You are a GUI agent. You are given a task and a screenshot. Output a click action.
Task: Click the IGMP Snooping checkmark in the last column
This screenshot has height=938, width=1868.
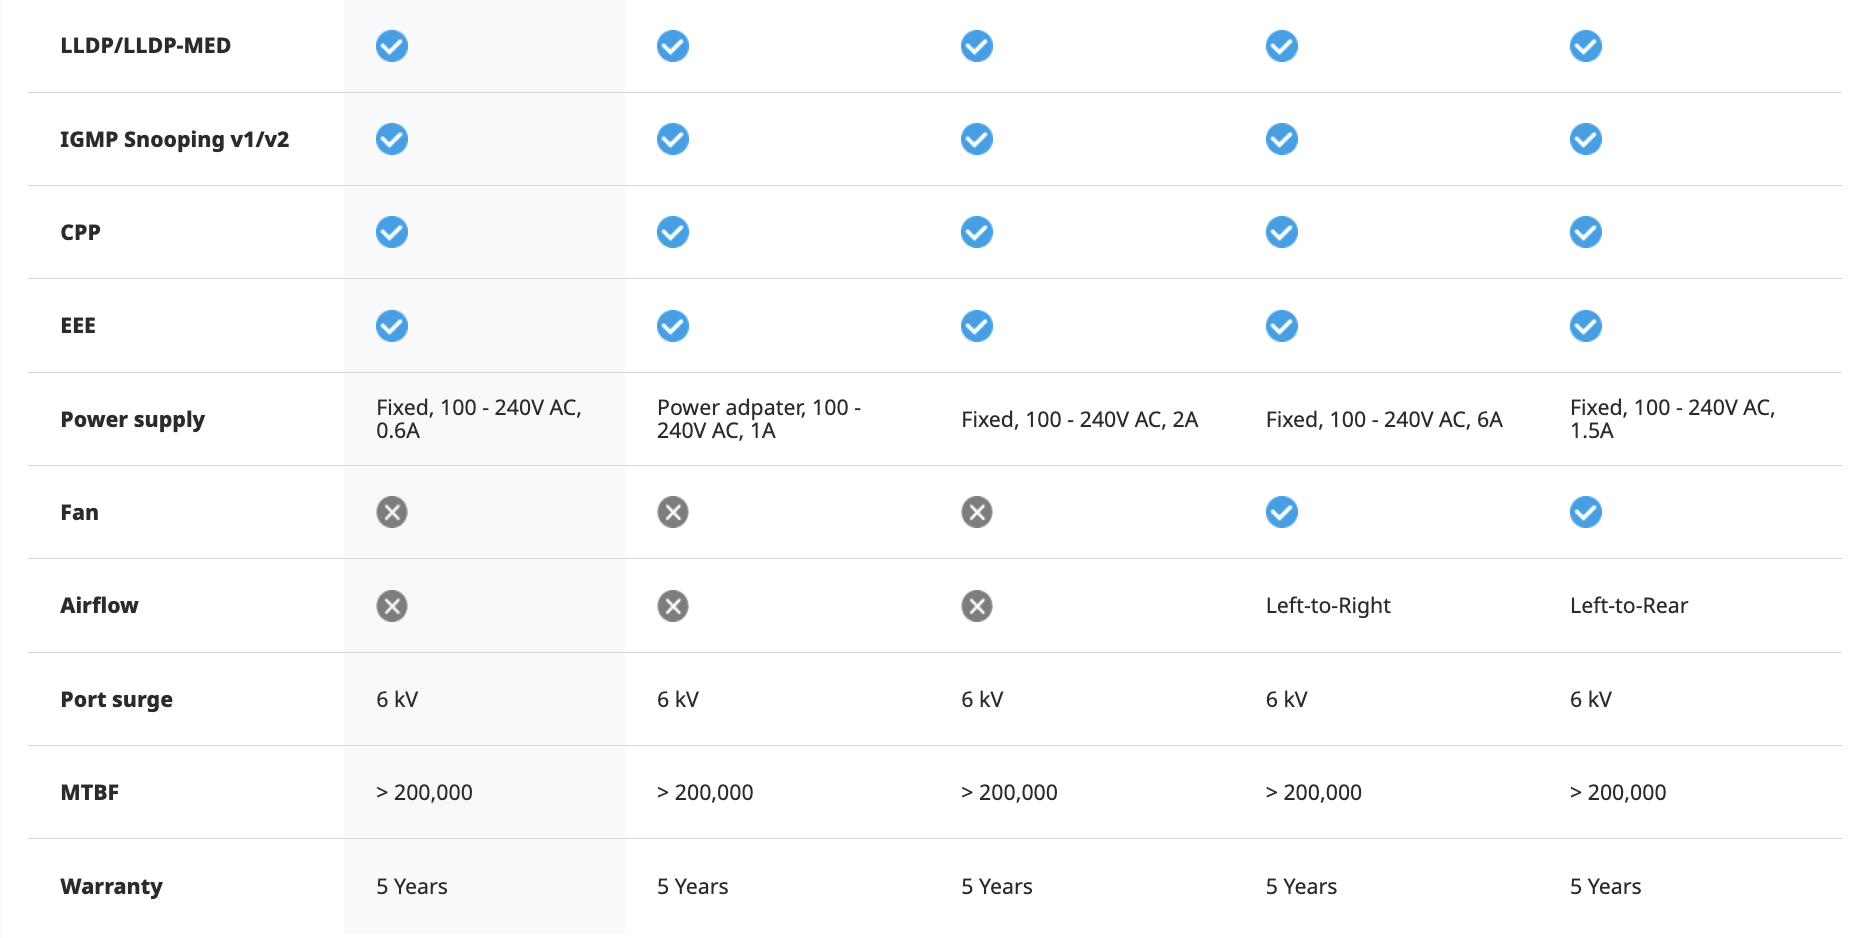(1585, 139)
